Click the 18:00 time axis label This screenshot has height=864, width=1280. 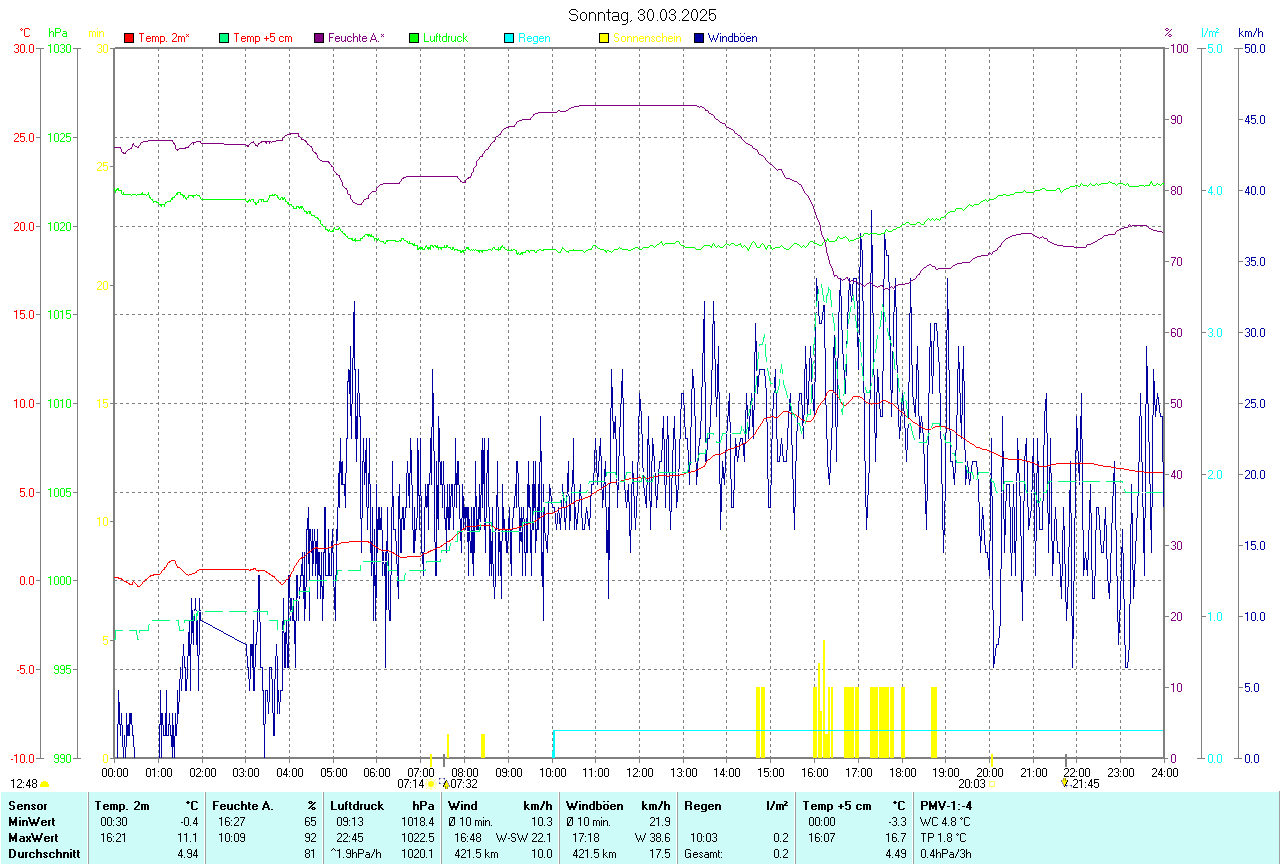coord(902,772)
